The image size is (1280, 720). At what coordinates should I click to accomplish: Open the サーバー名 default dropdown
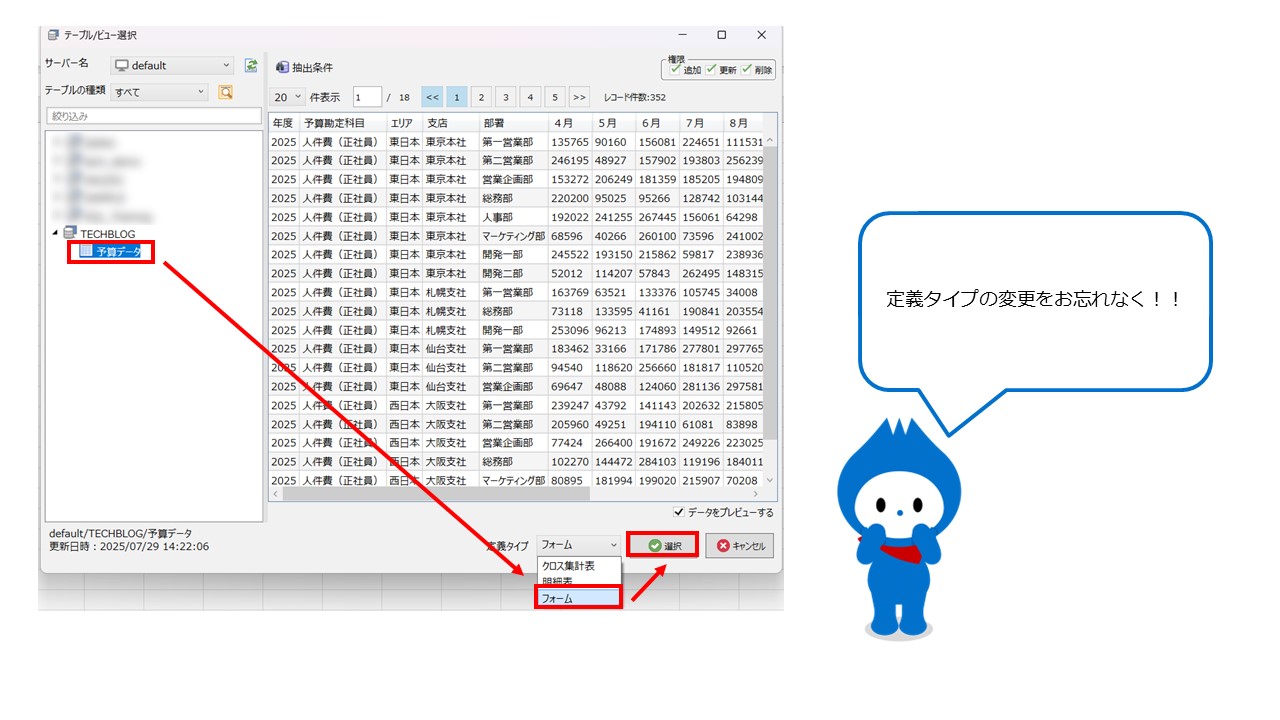click(x=172, y=66)
